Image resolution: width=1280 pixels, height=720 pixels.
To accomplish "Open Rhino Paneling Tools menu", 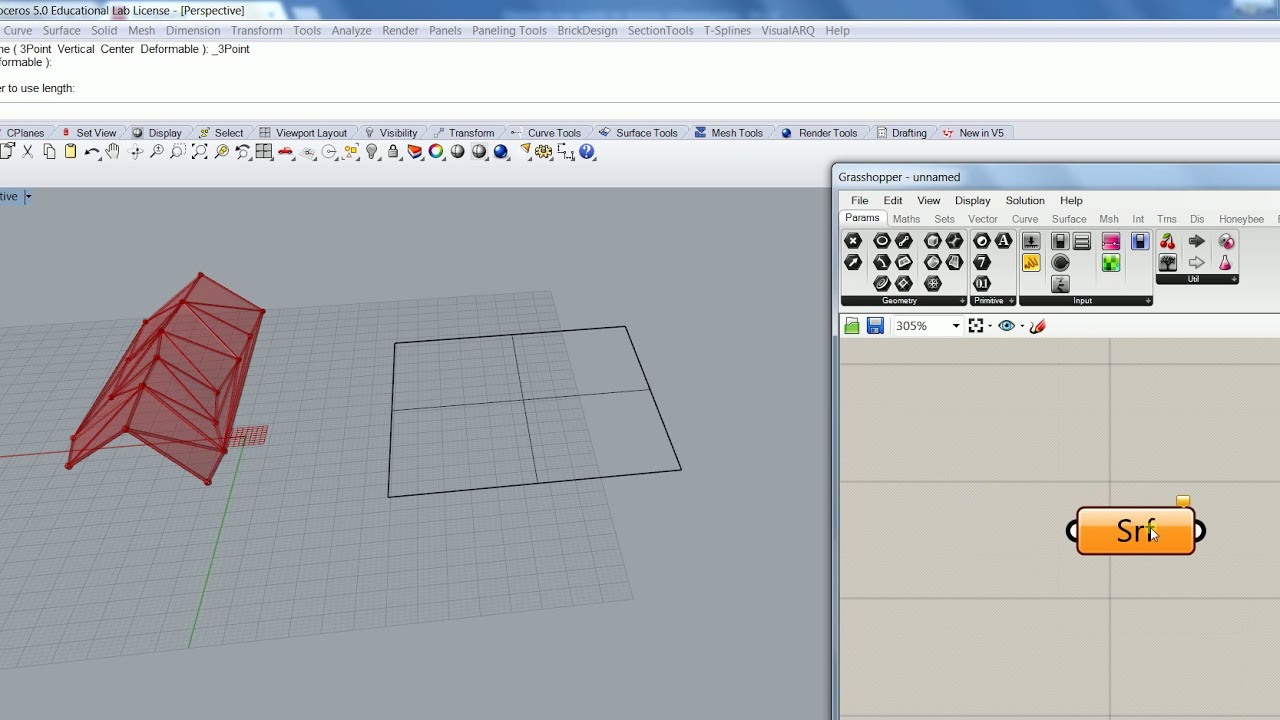I will [x=509, y=30].
